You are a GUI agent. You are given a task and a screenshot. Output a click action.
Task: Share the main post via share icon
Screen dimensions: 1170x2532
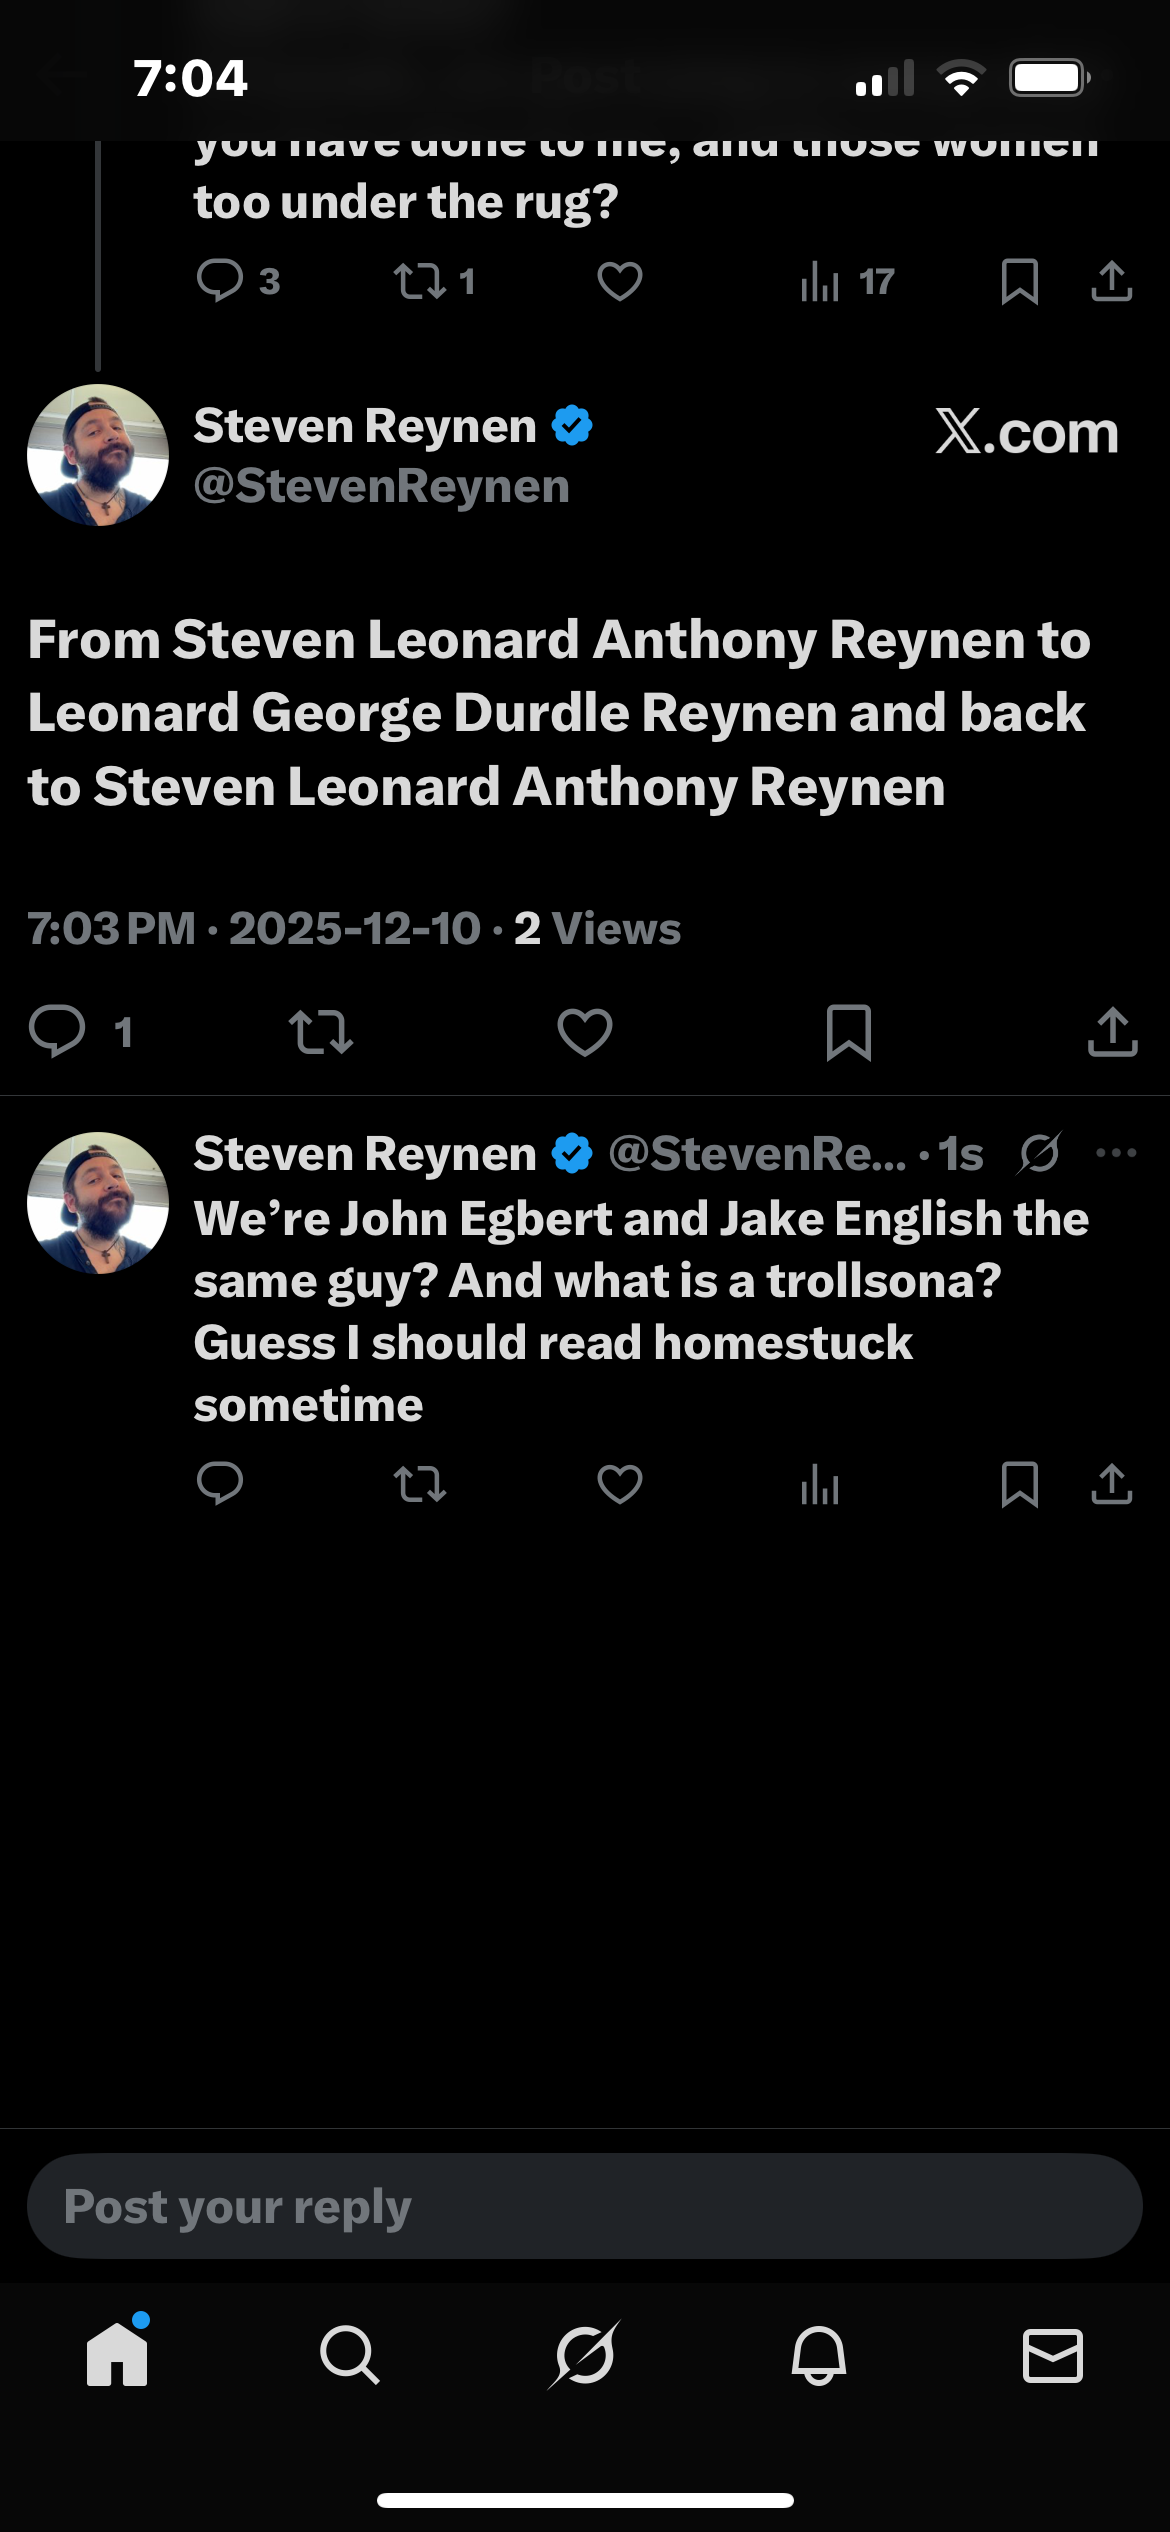pyautogui.click(x=1112, y=1032)
